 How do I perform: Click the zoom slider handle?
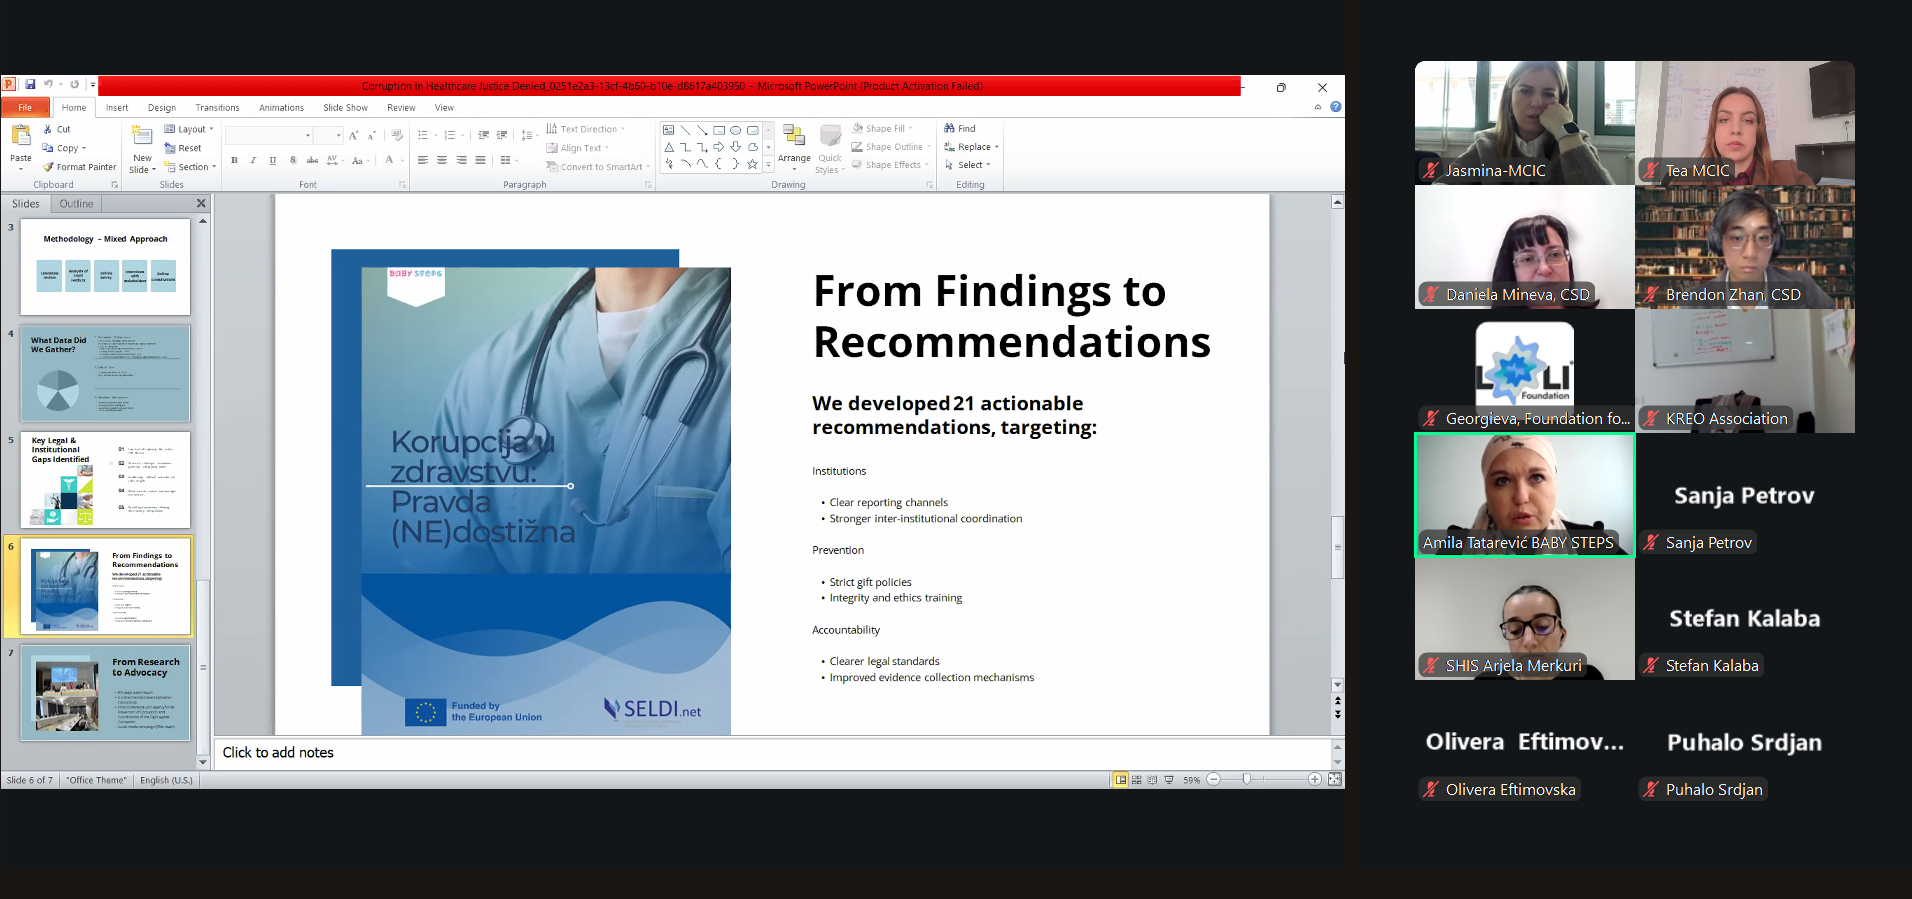tap(1247, 780)
